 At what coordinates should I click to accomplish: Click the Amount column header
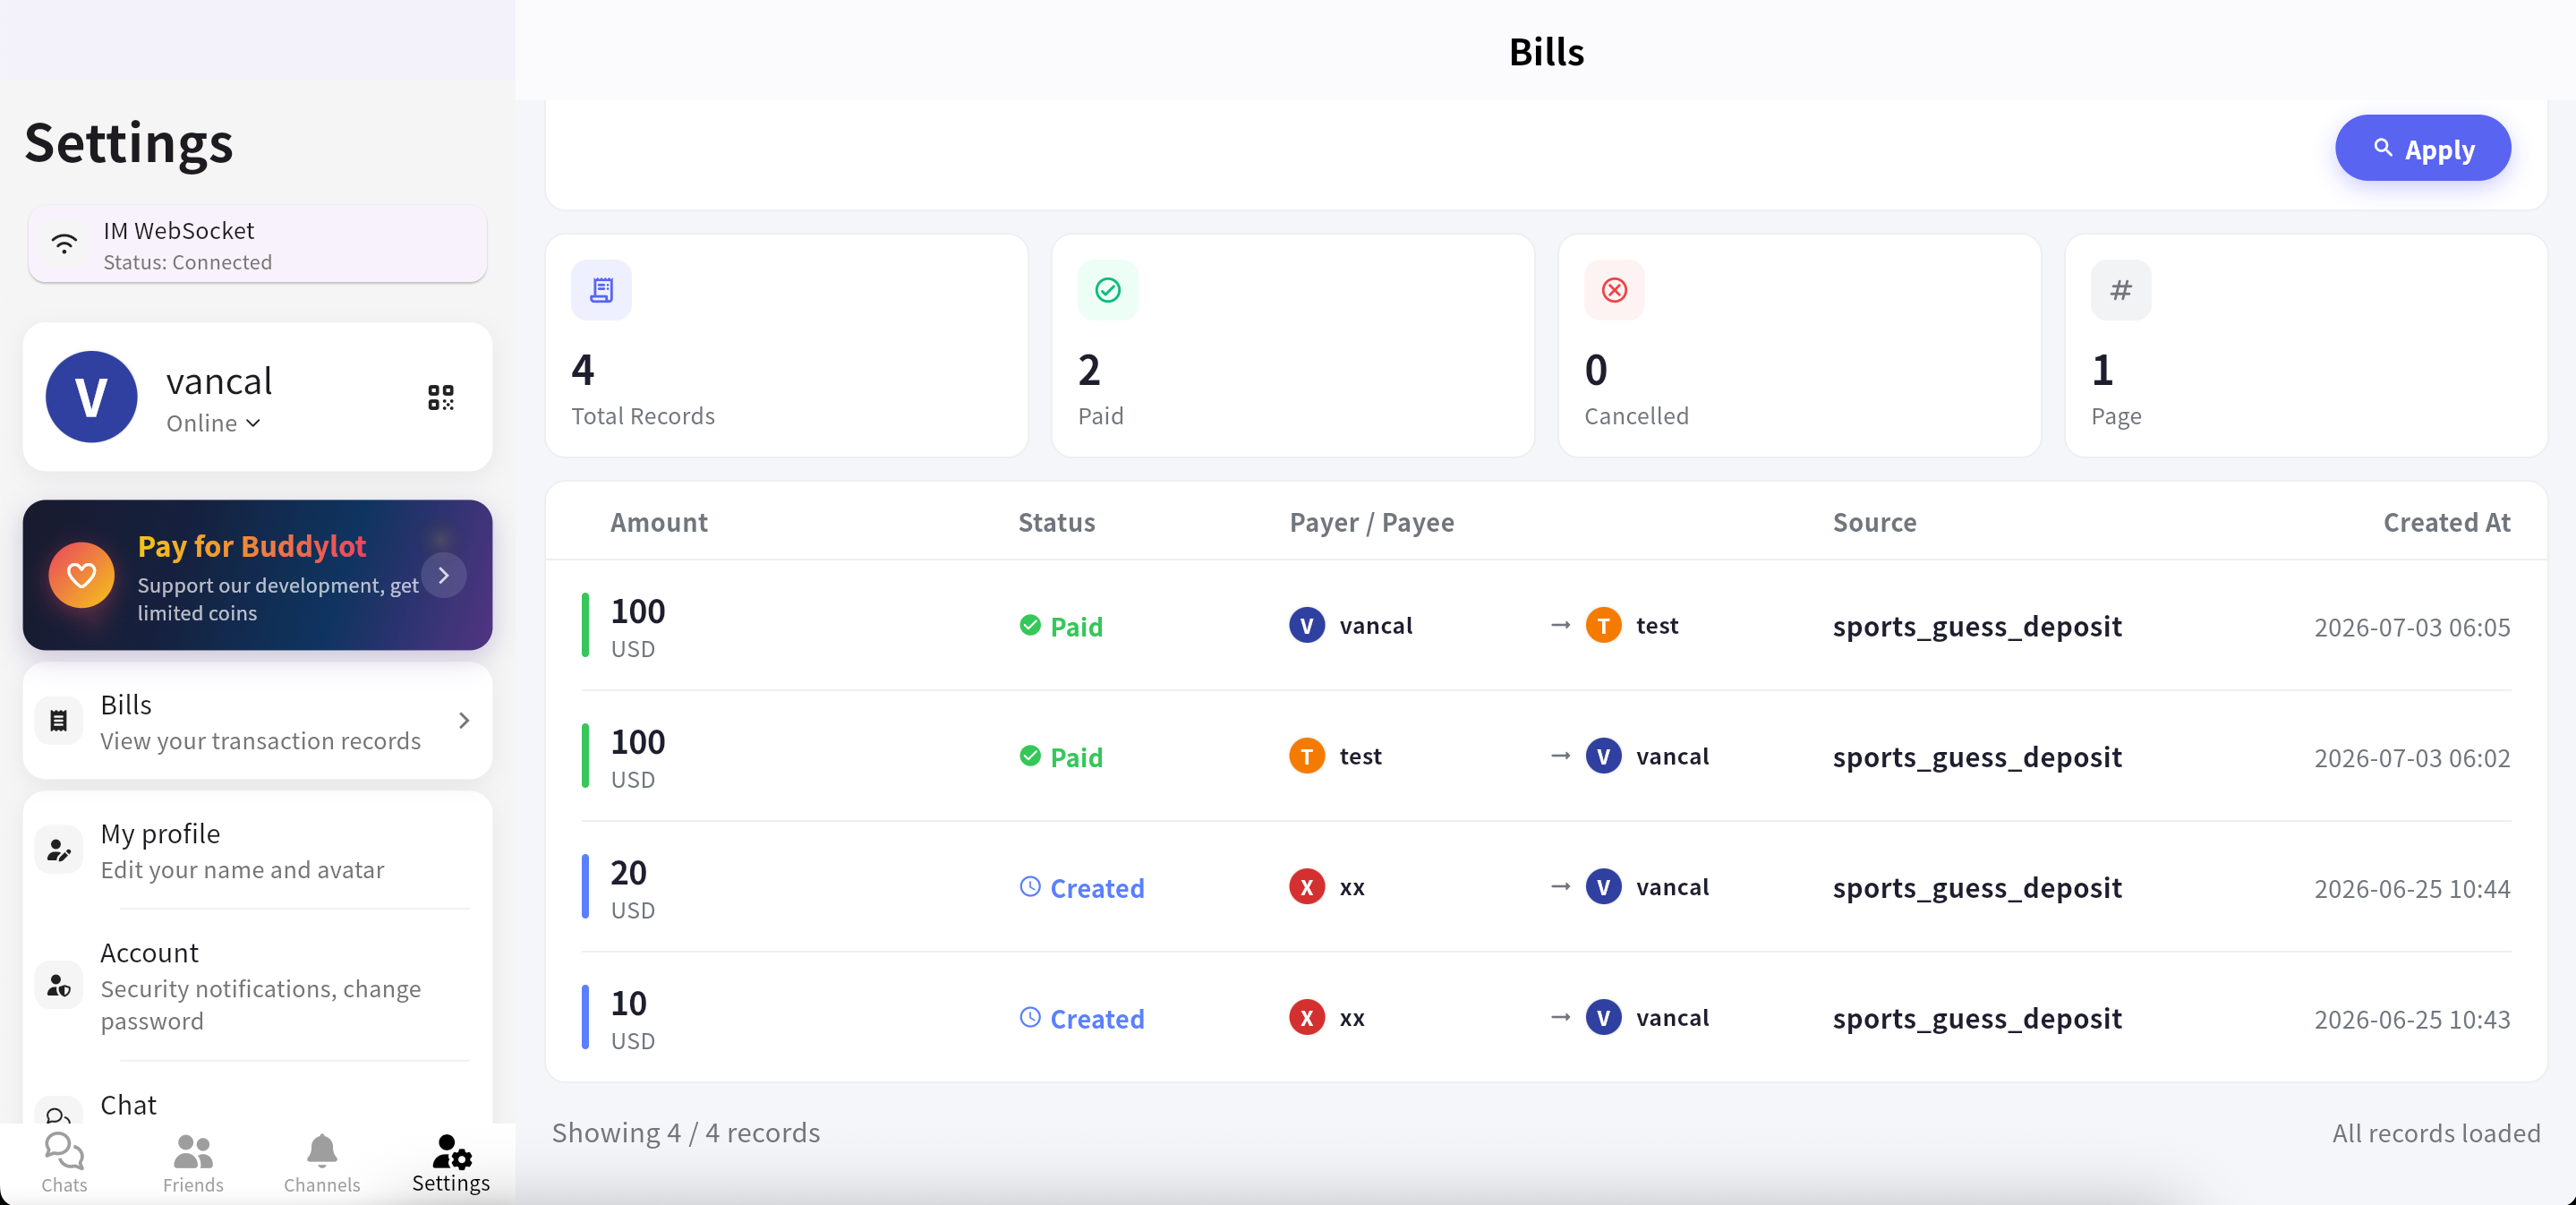(659, 522)
